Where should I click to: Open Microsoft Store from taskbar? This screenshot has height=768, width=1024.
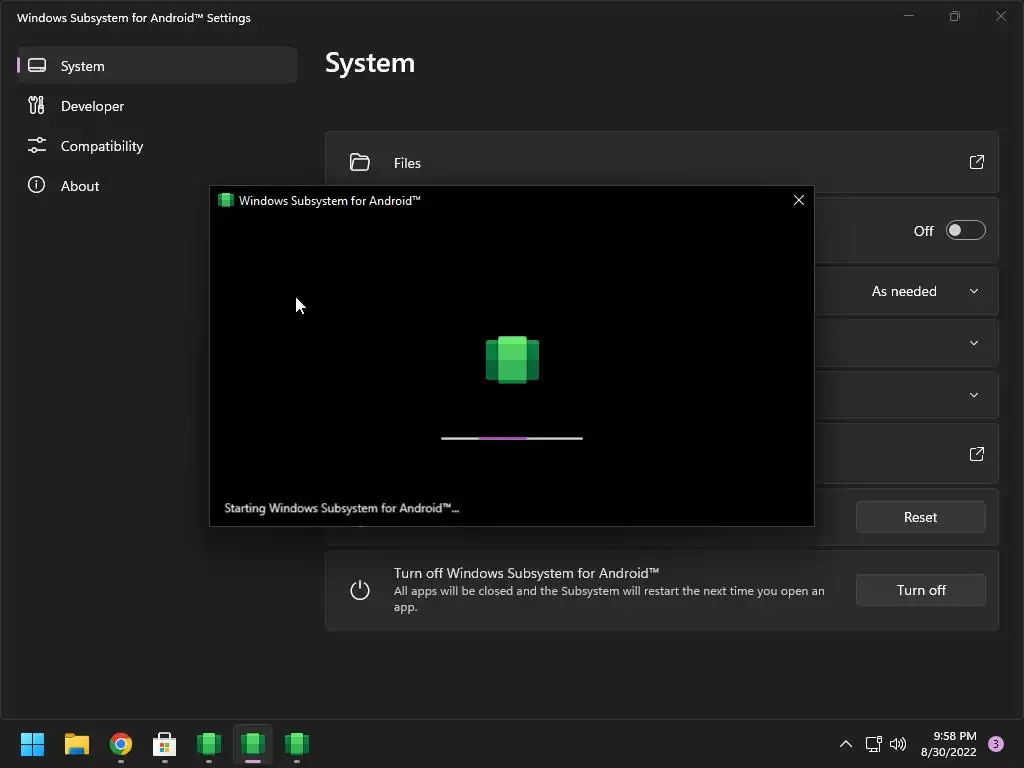click(165, 744)
